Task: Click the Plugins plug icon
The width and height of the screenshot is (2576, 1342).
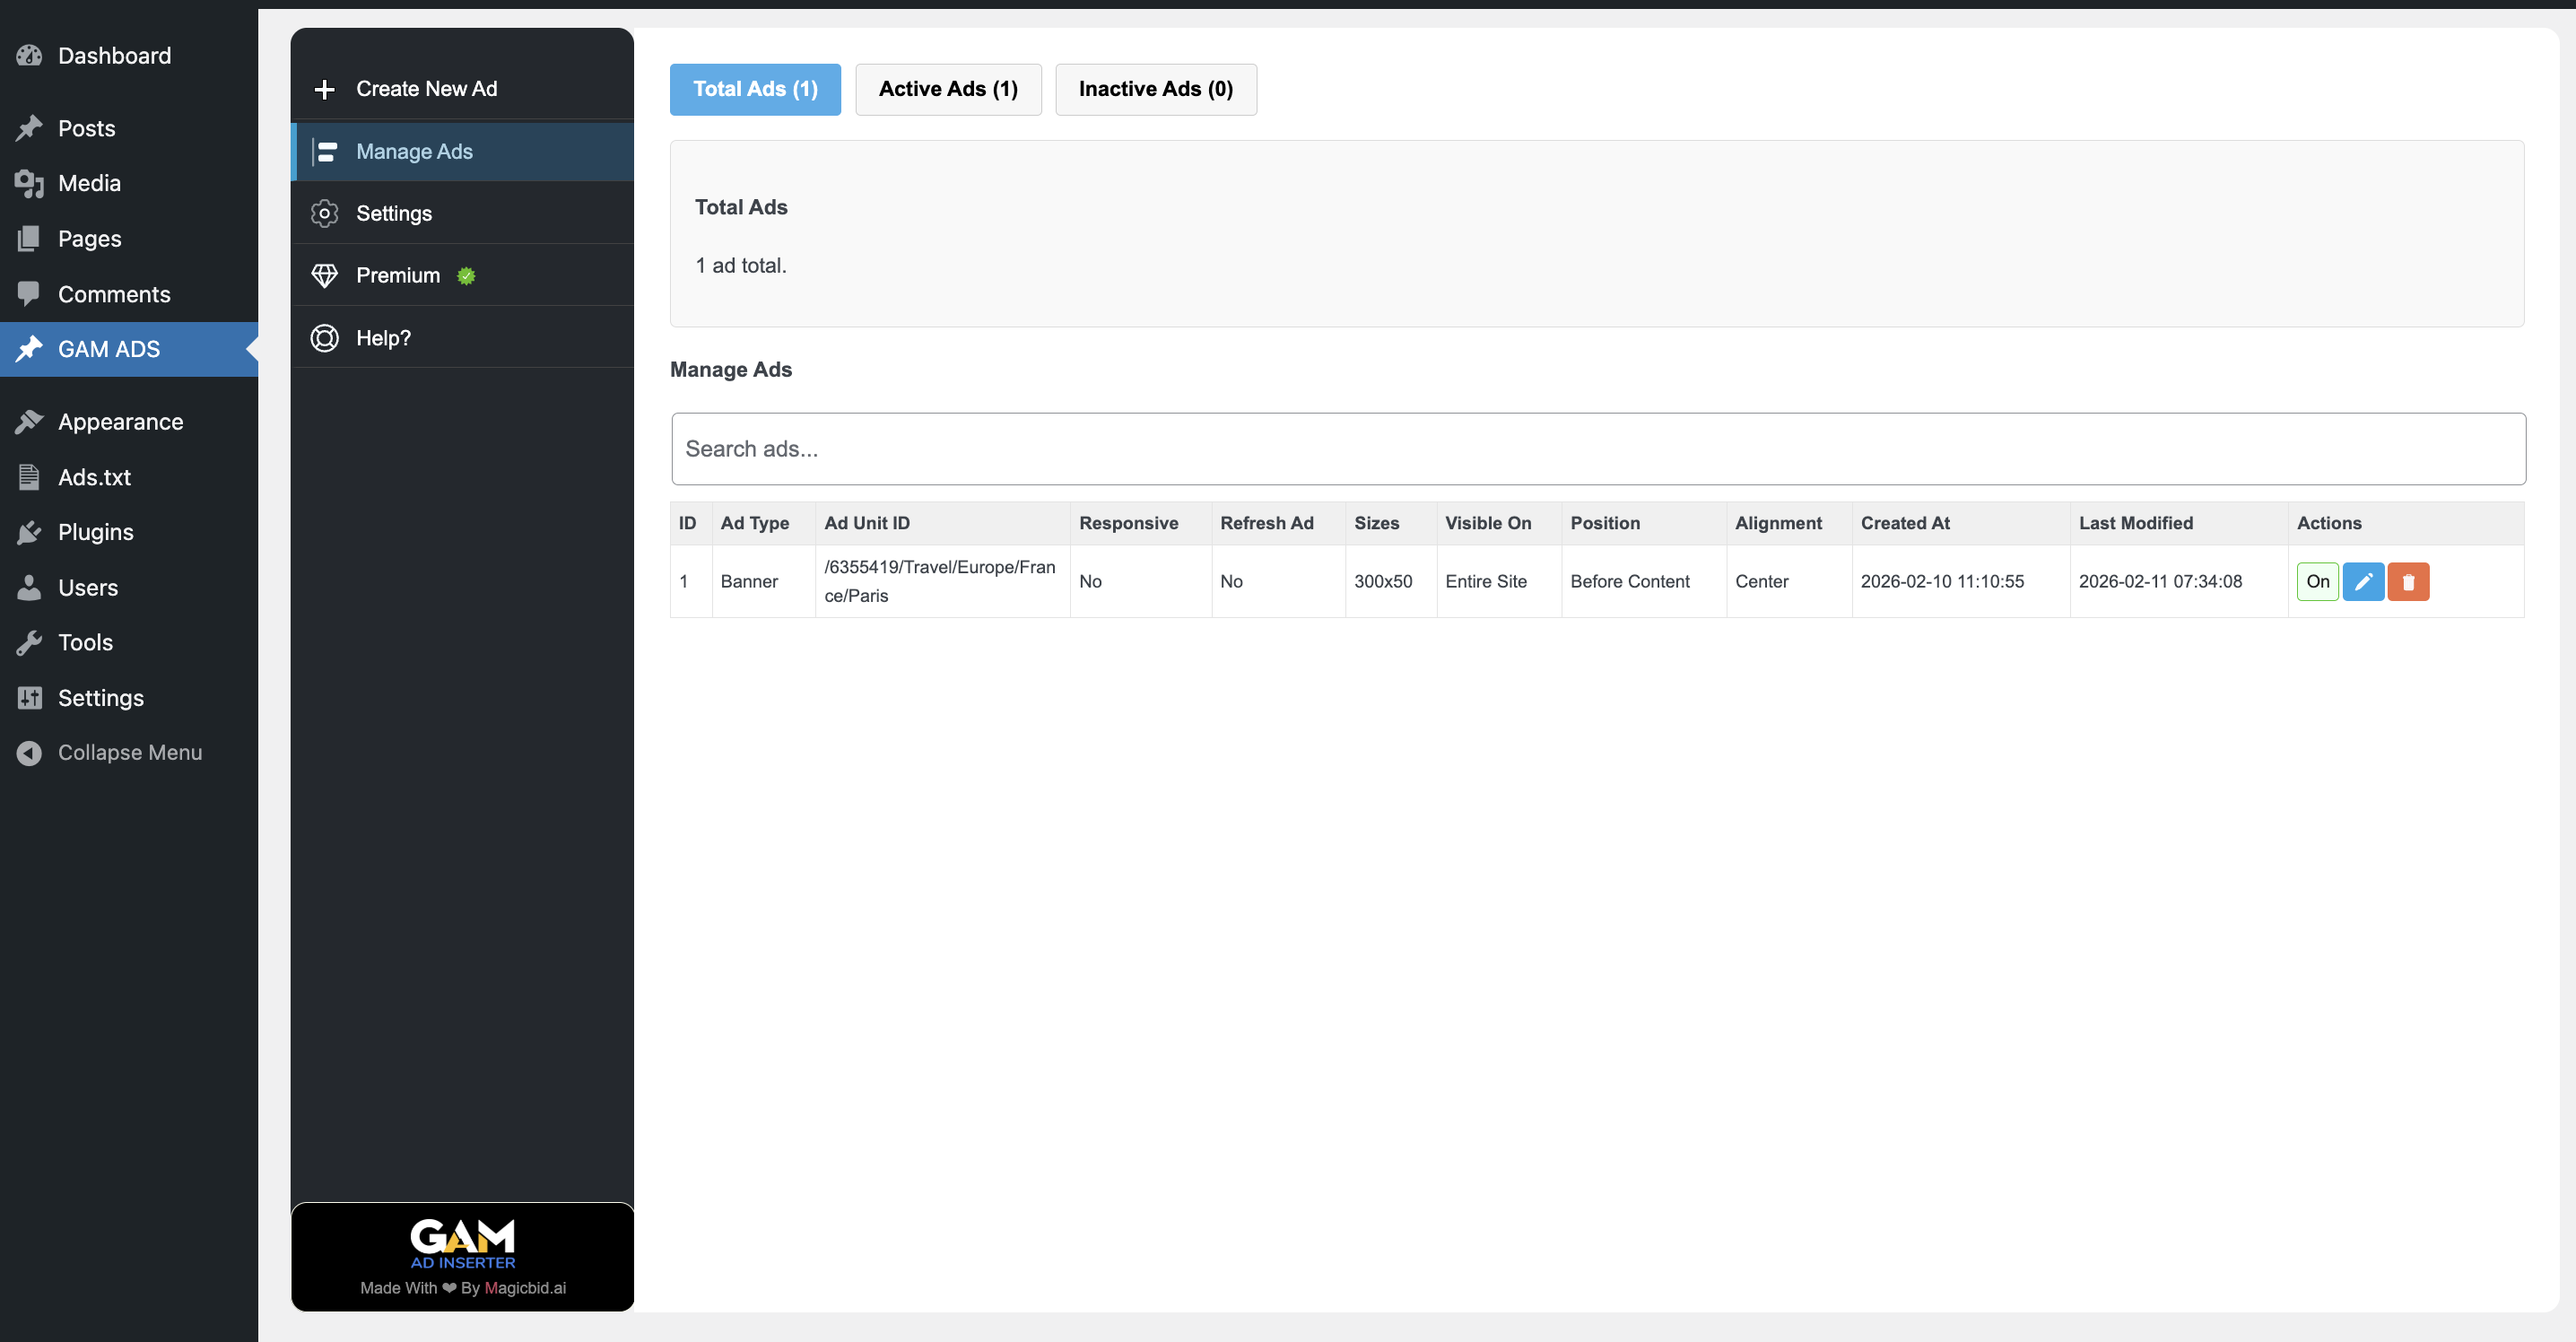Action: [29, 532]
